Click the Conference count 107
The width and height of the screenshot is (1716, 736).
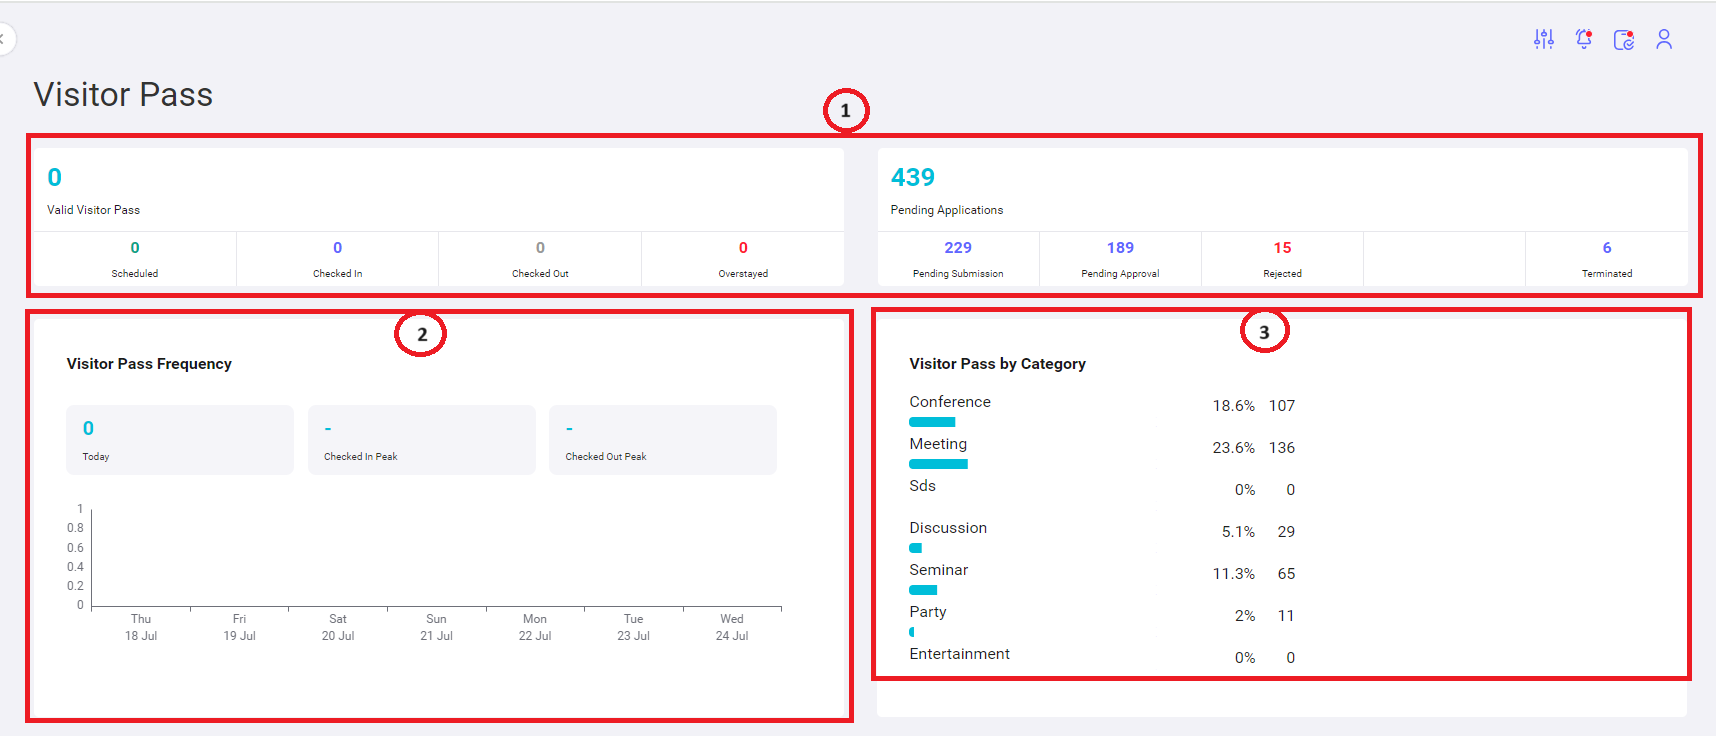pyautogui.click(x=1282, y=406)
